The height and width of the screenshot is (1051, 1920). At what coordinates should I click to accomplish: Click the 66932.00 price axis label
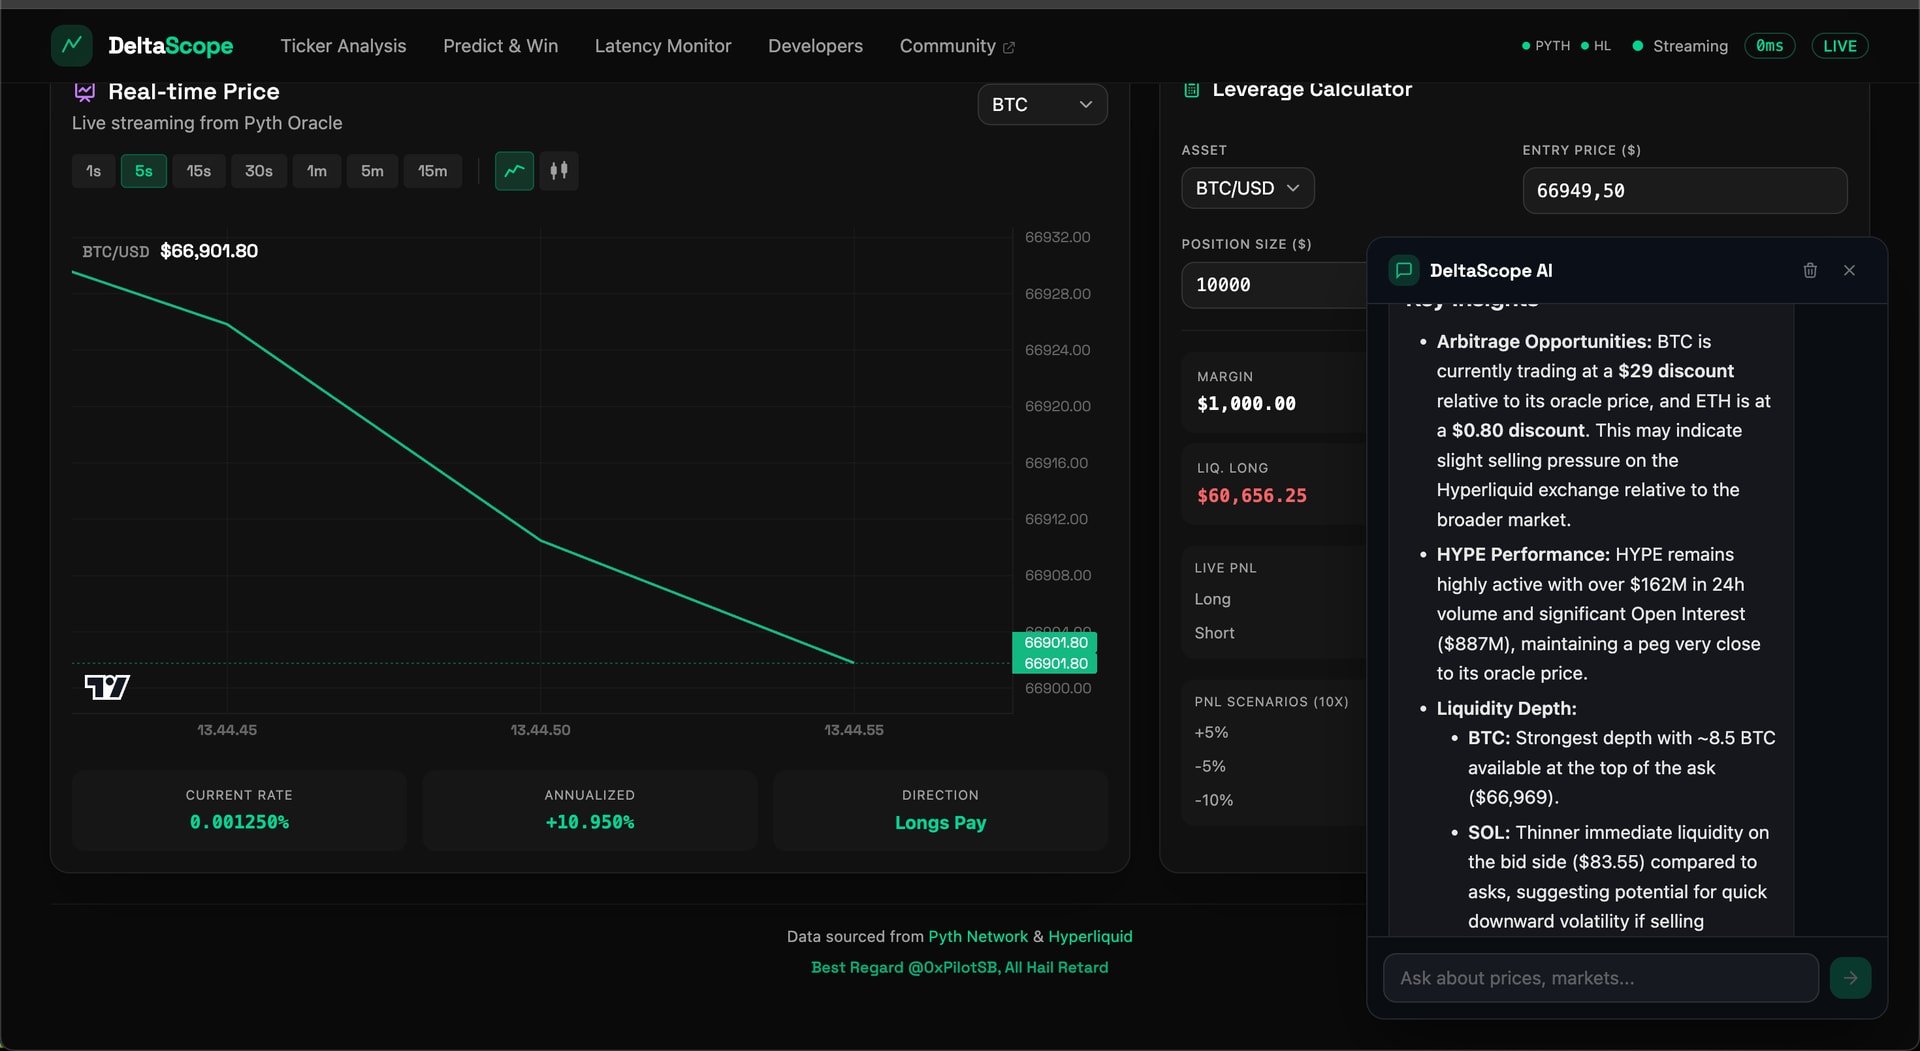tap(1057, 237)
